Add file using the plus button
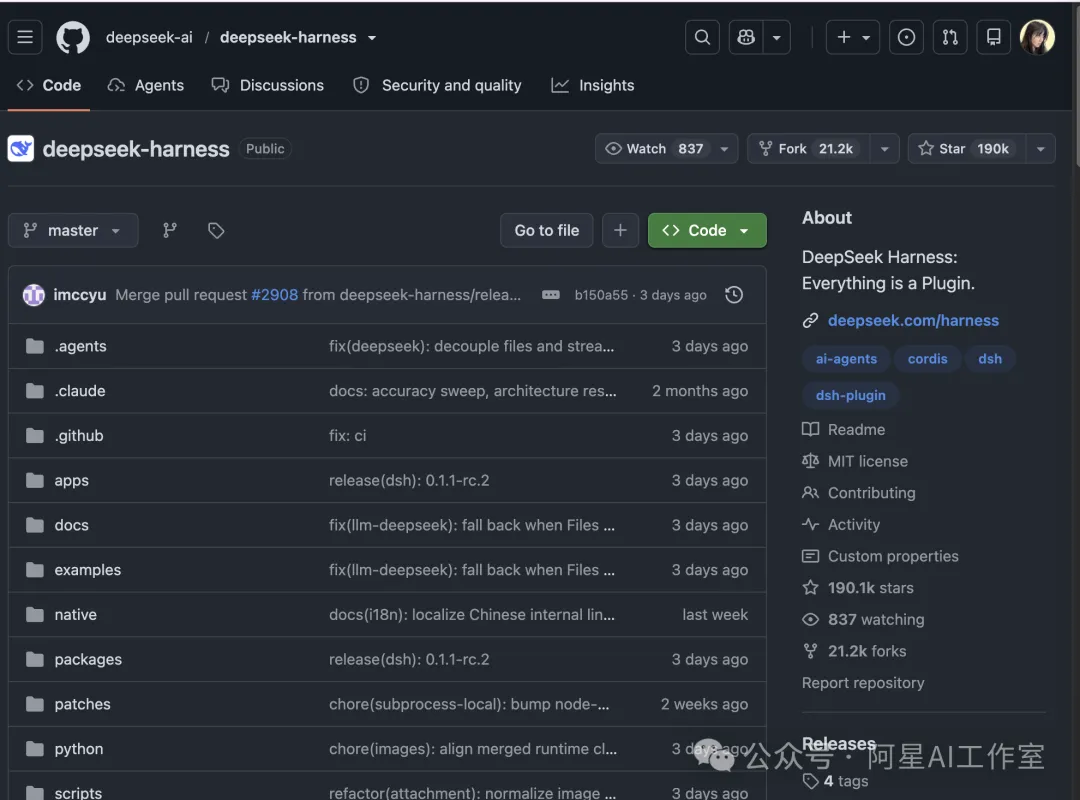The image size is (1080, 800). click(x=620, y=230)
